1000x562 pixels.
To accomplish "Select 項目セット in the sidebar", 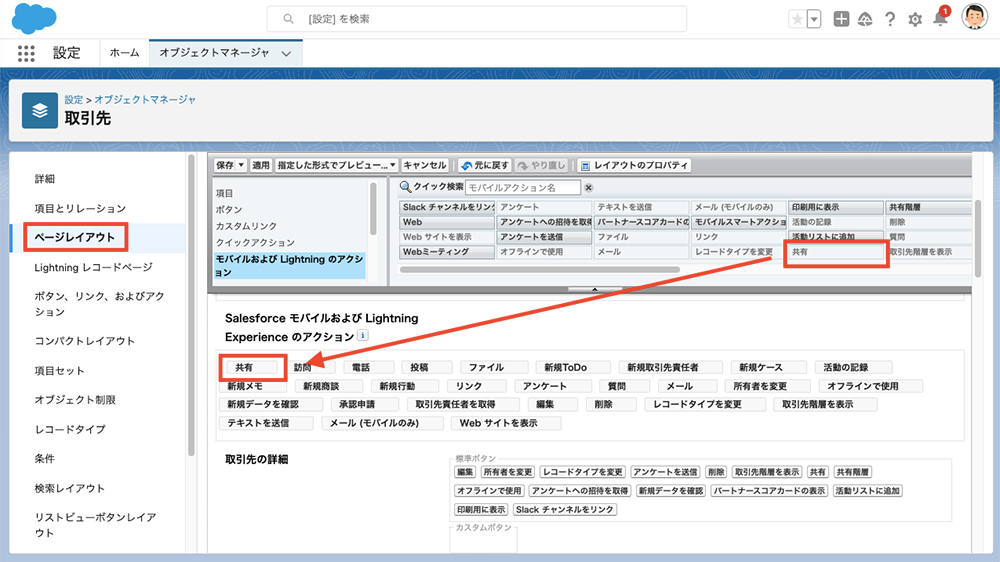I will (59, 371).
